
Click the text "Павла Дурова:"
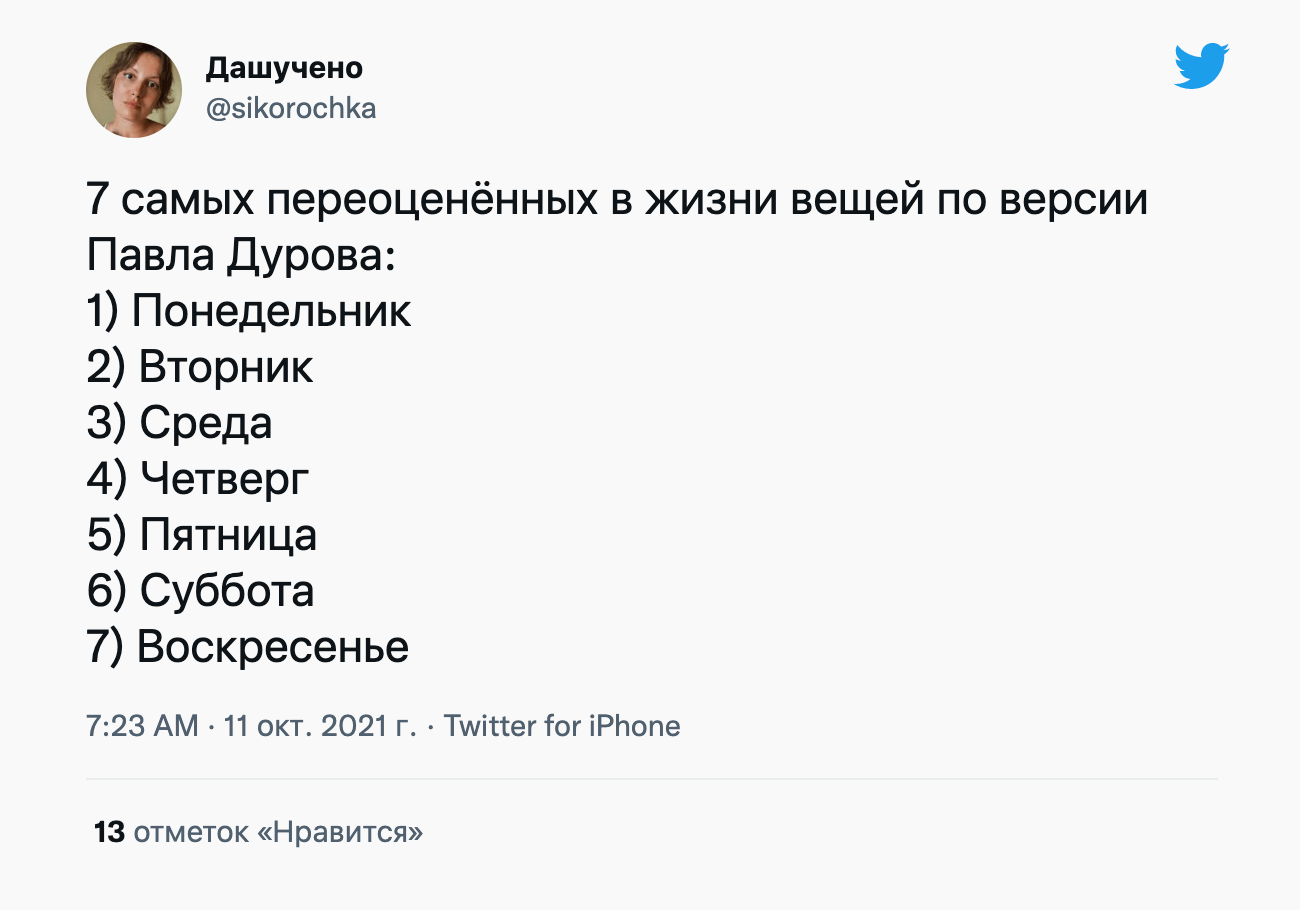[241, 257]
